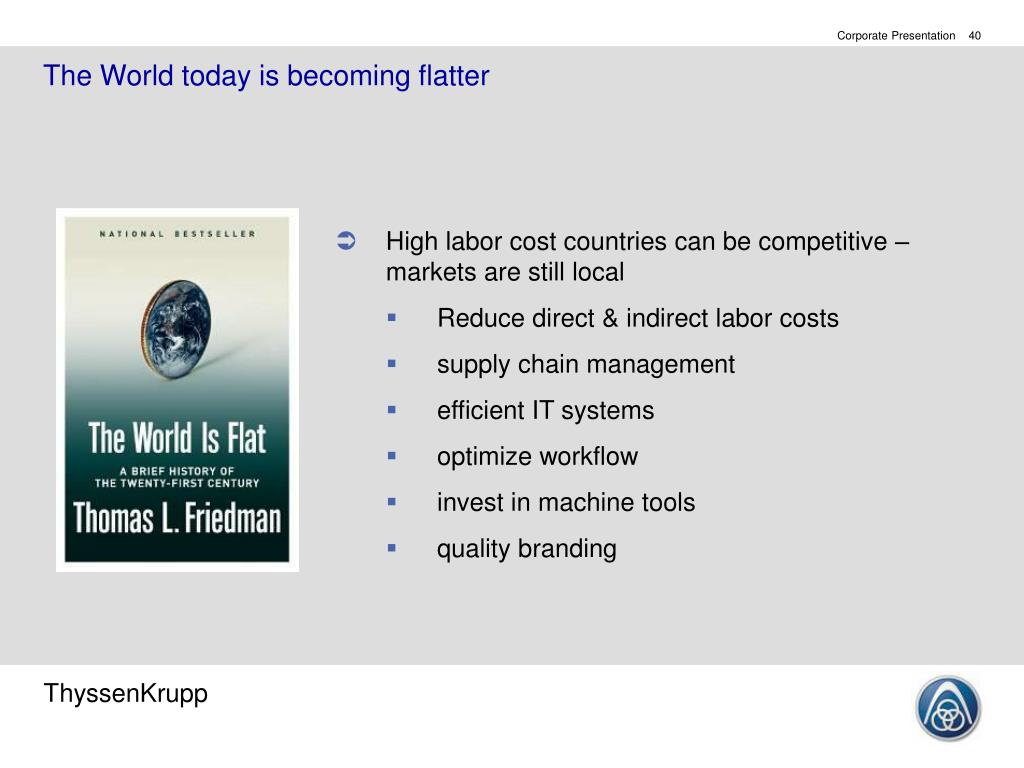Screen dimensions: 1024x768
Task: Click the coin-shaped Earth image on the cover
Action: click(x=177, y=329)
